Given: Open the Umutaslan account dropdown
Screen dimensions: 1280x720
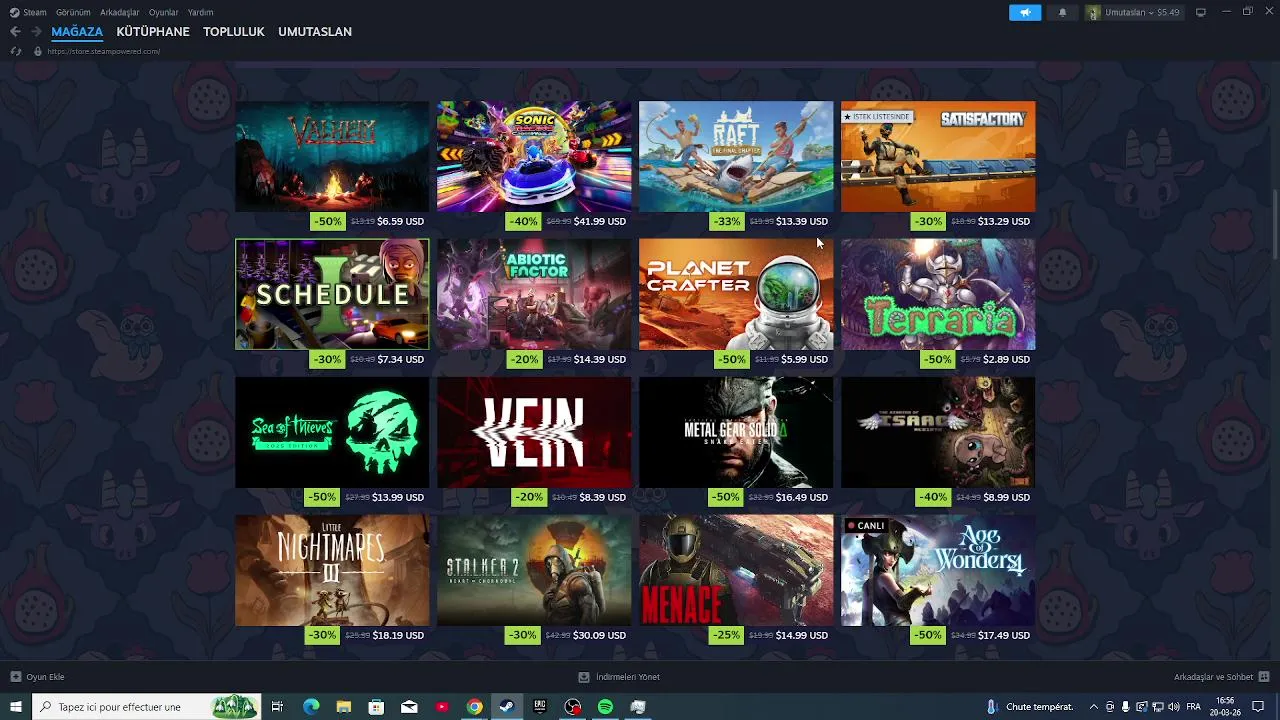Looking at the screenshot, I should [x=1134, y=12].
